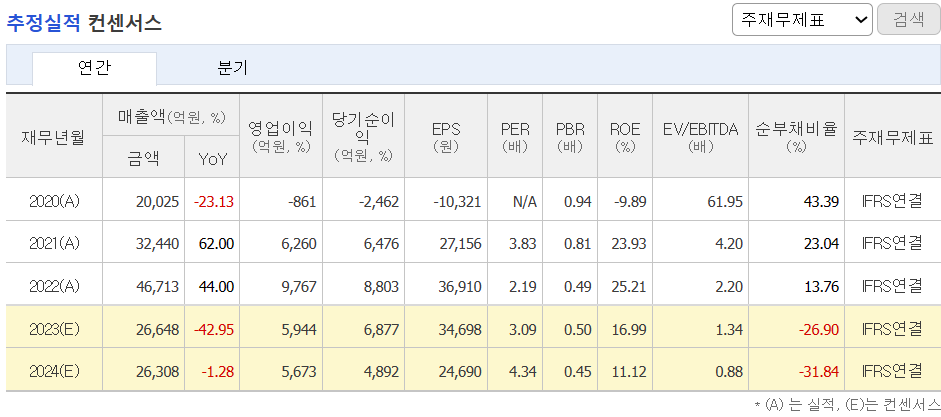Screen dimensions: 941x417
Task: Select the EPS (원) column header
Action: [446, 136]
